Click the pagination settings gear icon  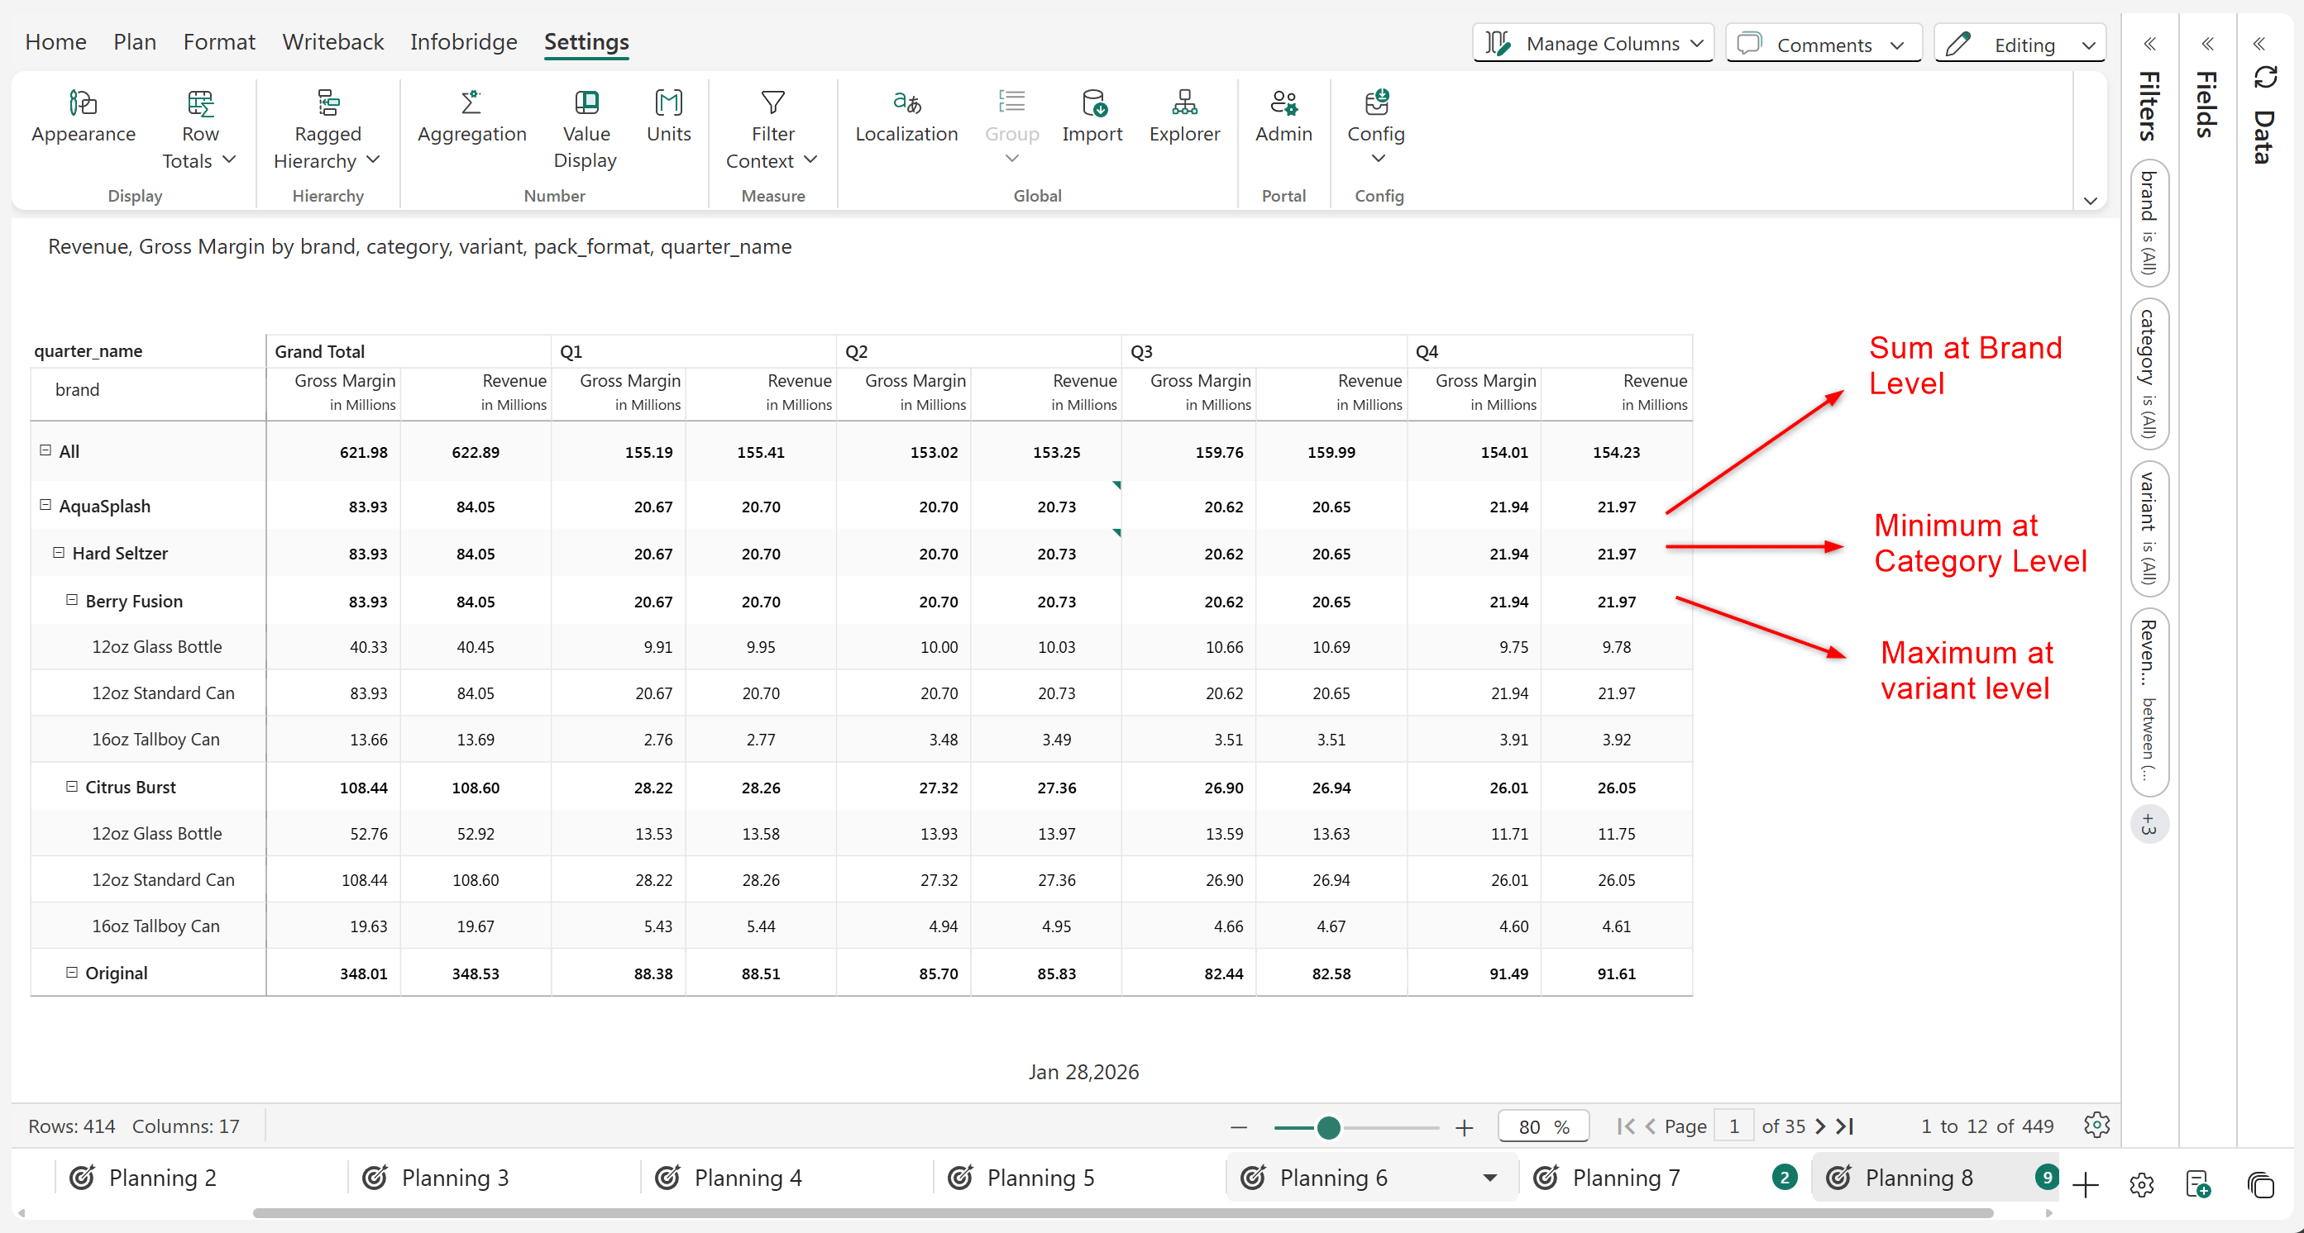click(x=2097, y=1125)
